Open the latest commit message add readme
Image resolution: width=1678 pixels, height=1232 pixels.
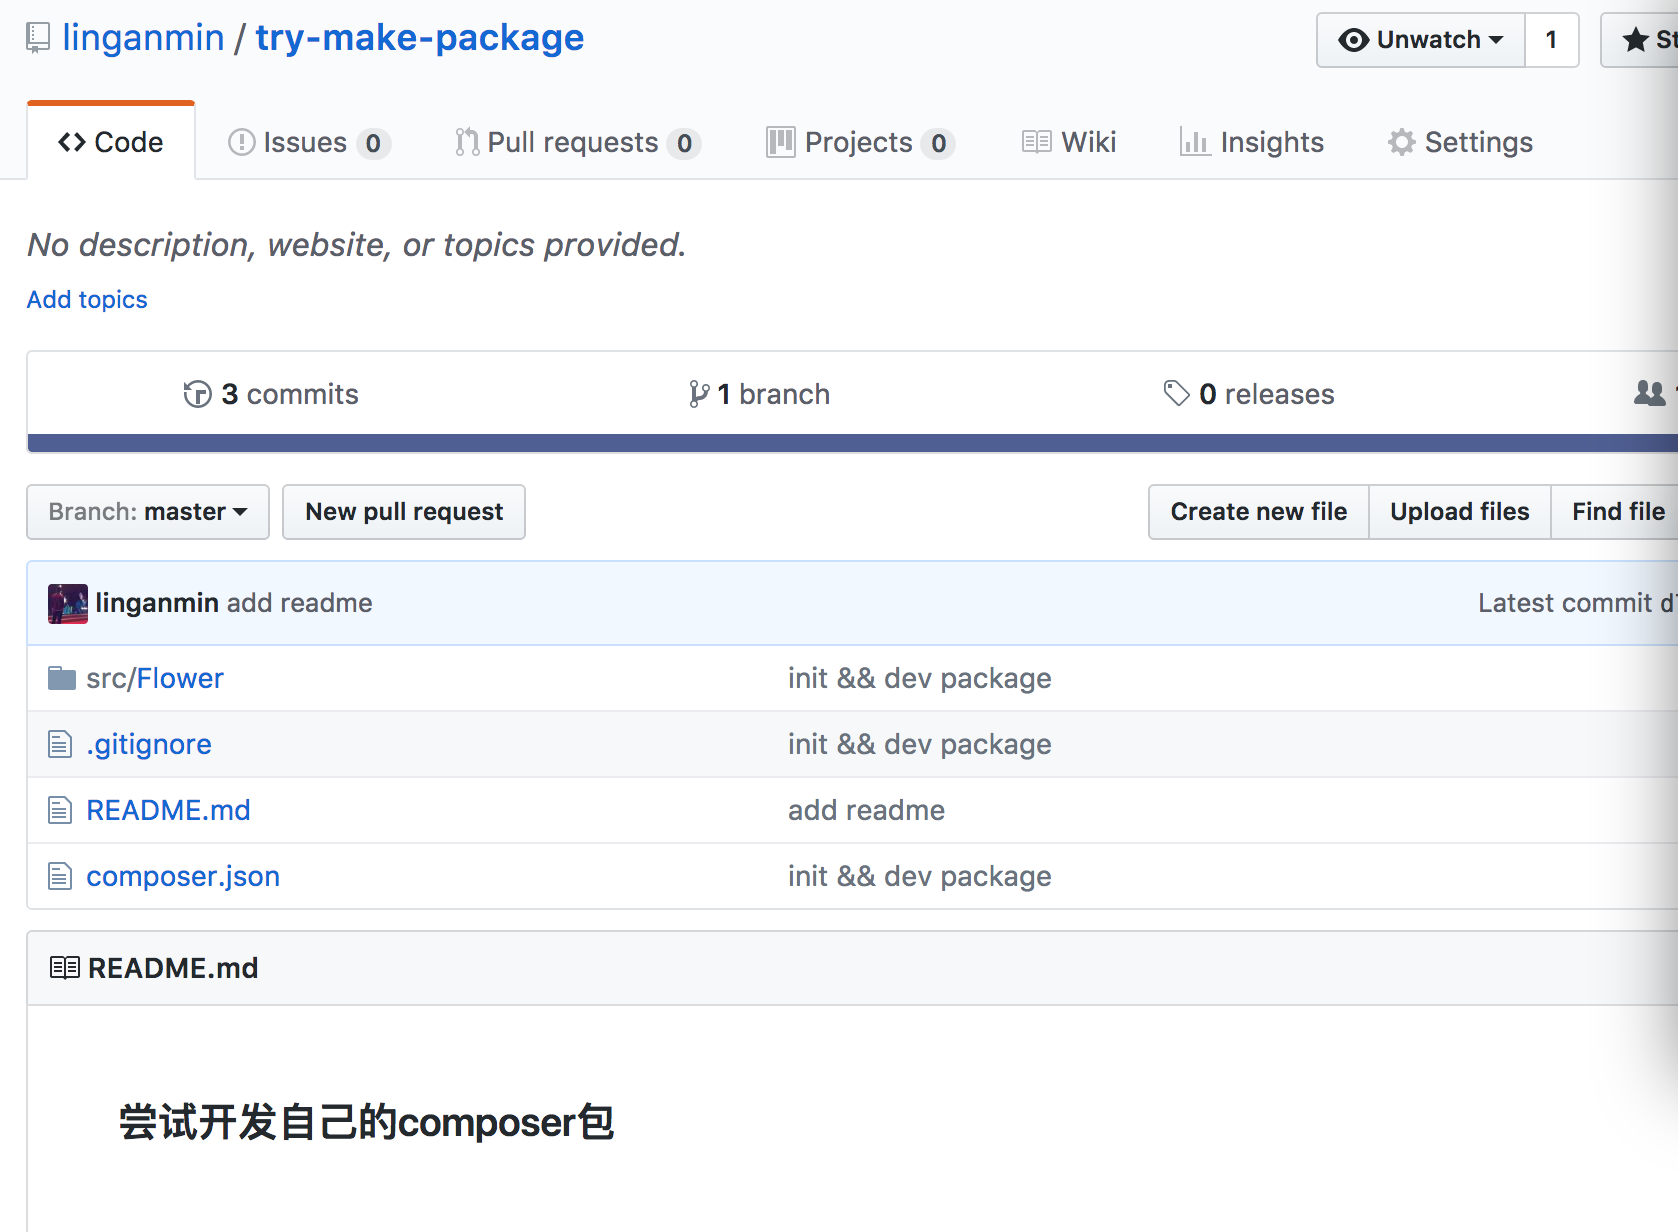(300, 603)
